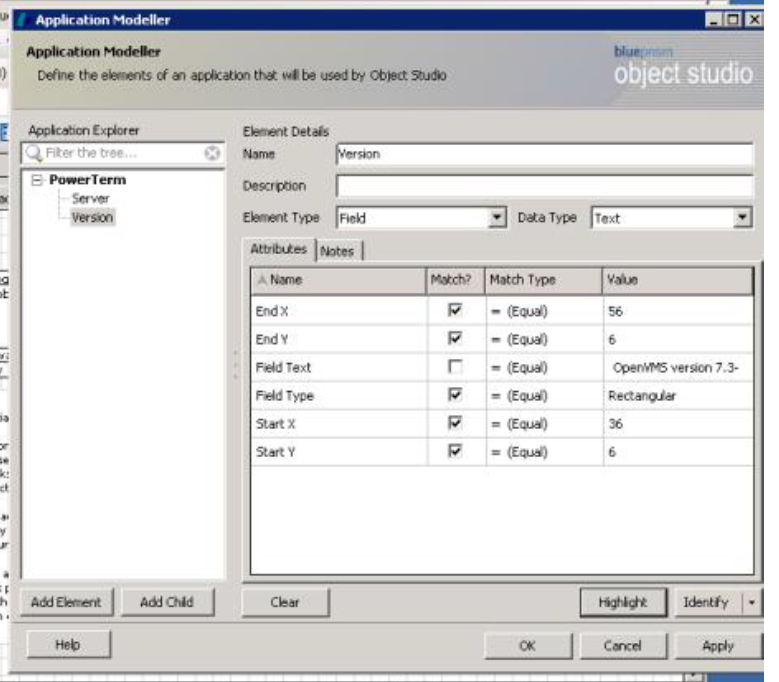Click the Match Type column header

point(544,280)
